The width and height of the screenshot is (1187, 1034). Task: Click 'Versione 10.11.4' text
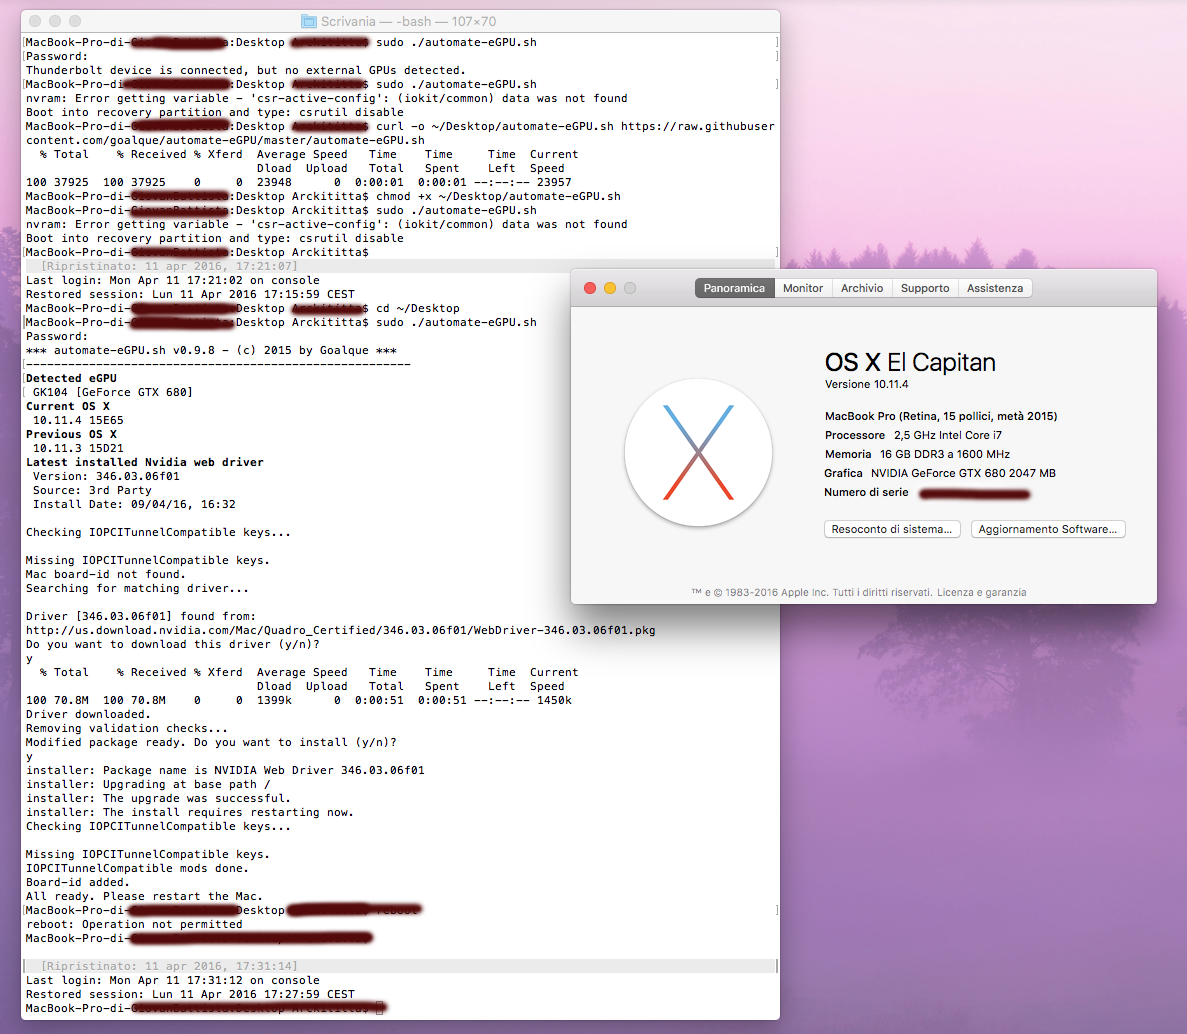(x=866, y=385)
